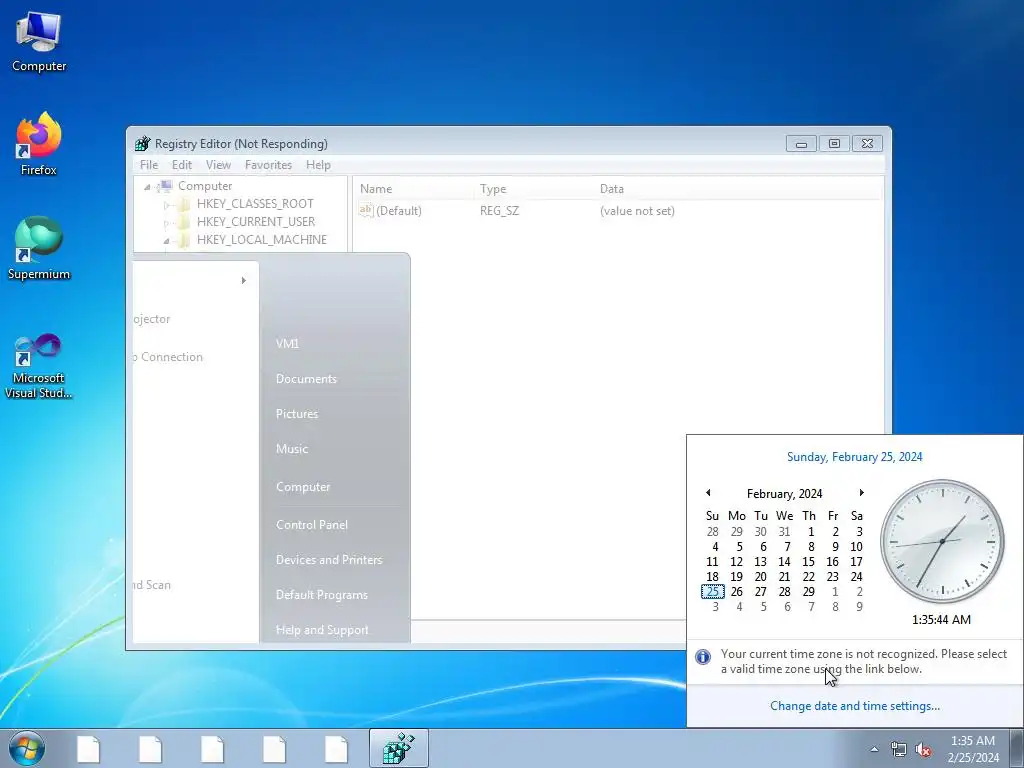Open Documents from the Start menu
This screenshot has width=1024, height=768.
point(306,379)
